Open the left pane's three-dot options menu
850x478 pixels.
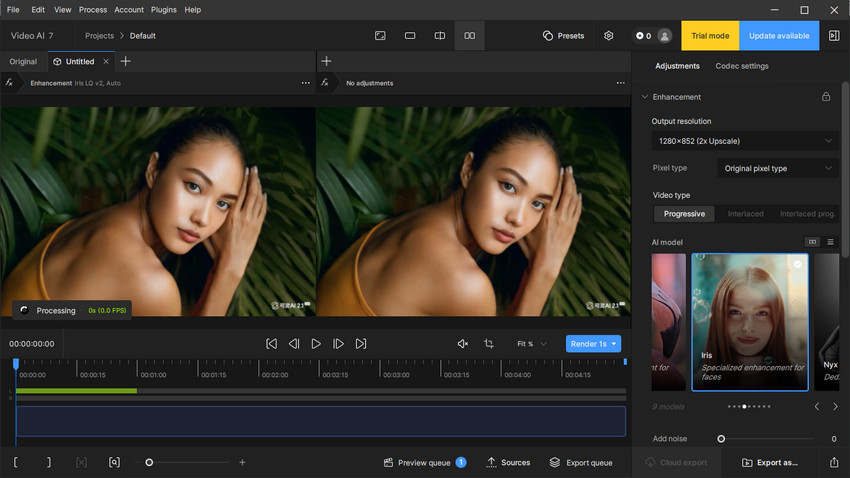(306, 83)
